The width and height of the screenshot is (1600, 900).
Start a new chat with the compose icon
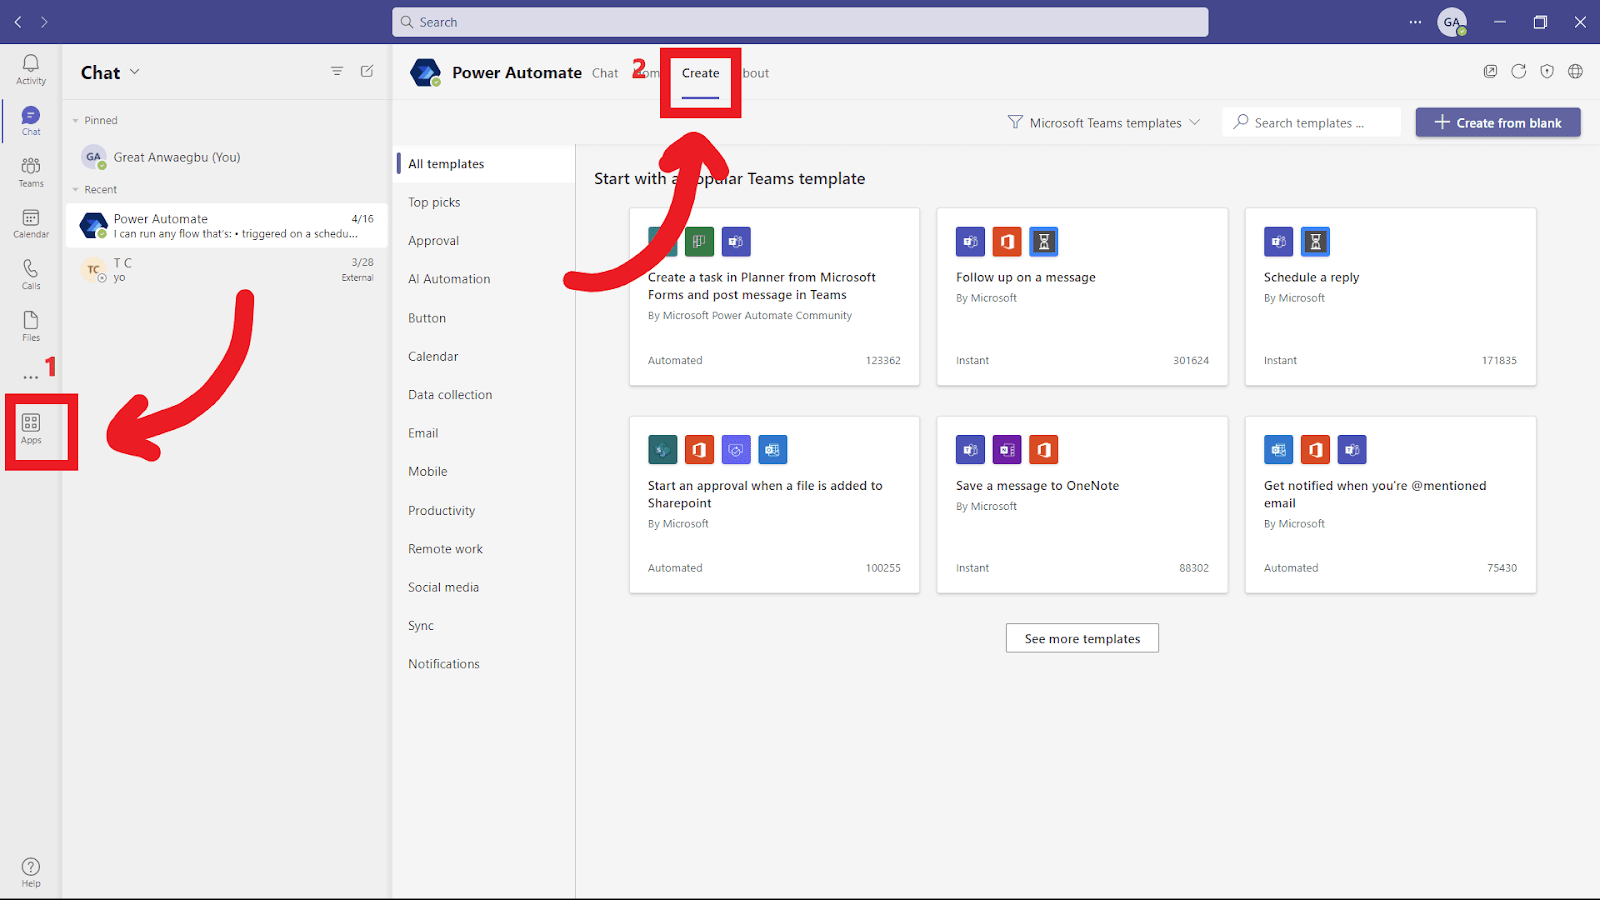(367, 71)
